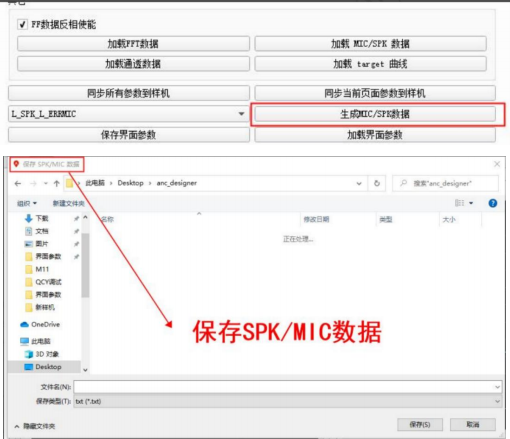Viewport: 510px width, 439px height.
Task: Click the 保存界面参数 button
Action: click(x=129, y=135)
